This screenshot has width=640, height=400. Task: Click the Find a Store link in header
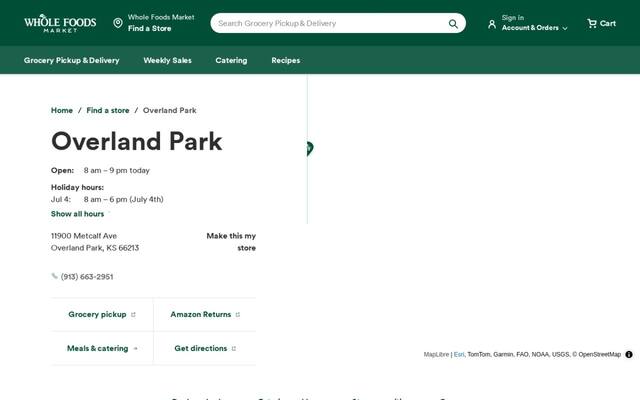pos(149,28)
